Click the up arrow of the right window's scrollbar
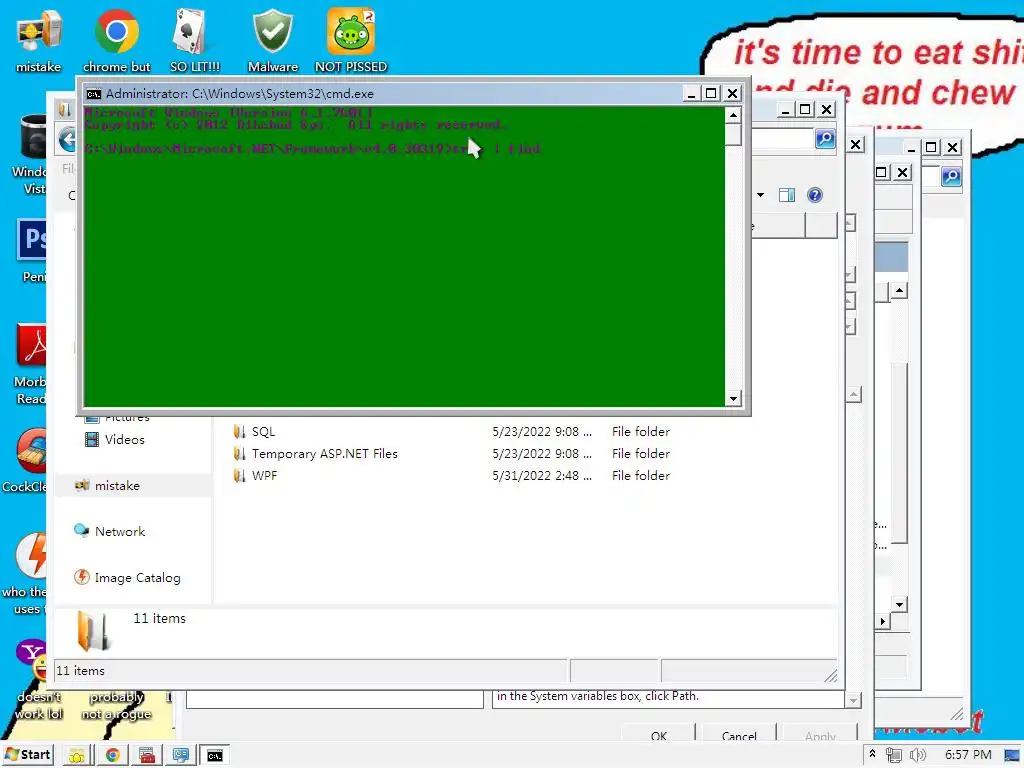The height and width of the screenshot is (768, 1024). coord(899,290)
